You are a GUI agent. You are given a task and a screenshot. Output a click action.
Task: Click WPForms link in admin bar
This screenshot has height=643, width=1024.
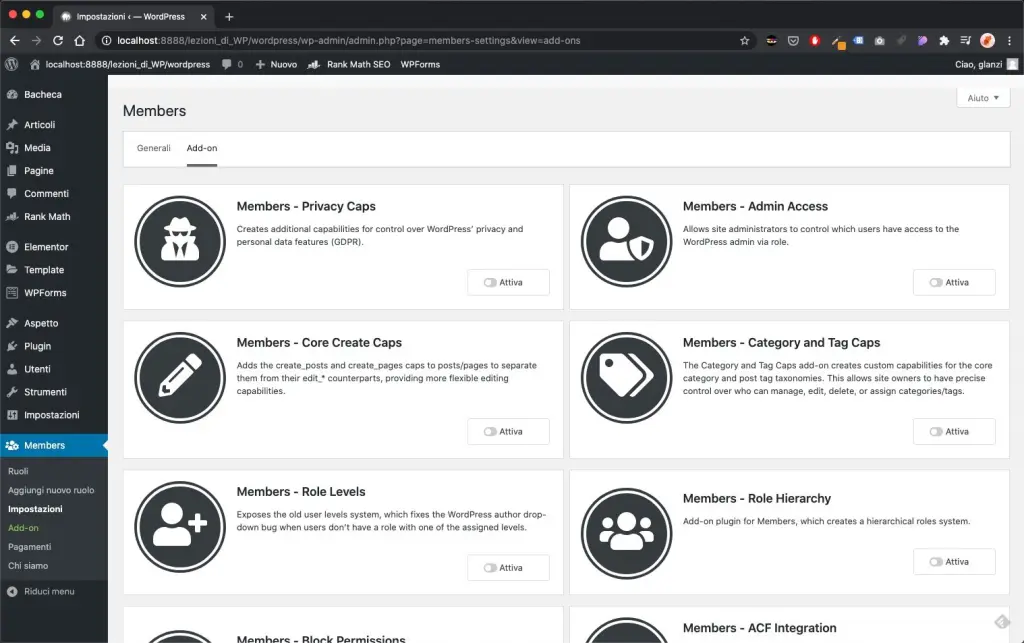click(420, 64)
